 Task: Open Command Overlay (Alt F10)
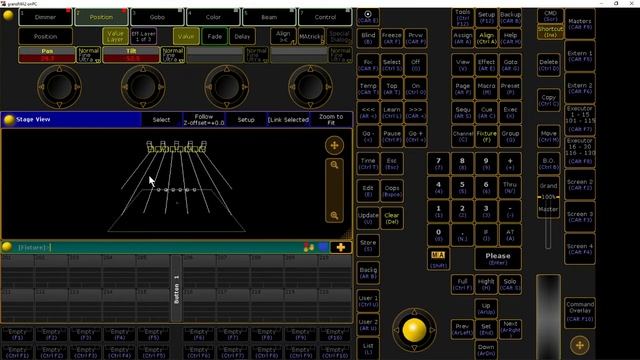[x=580, y=312]
